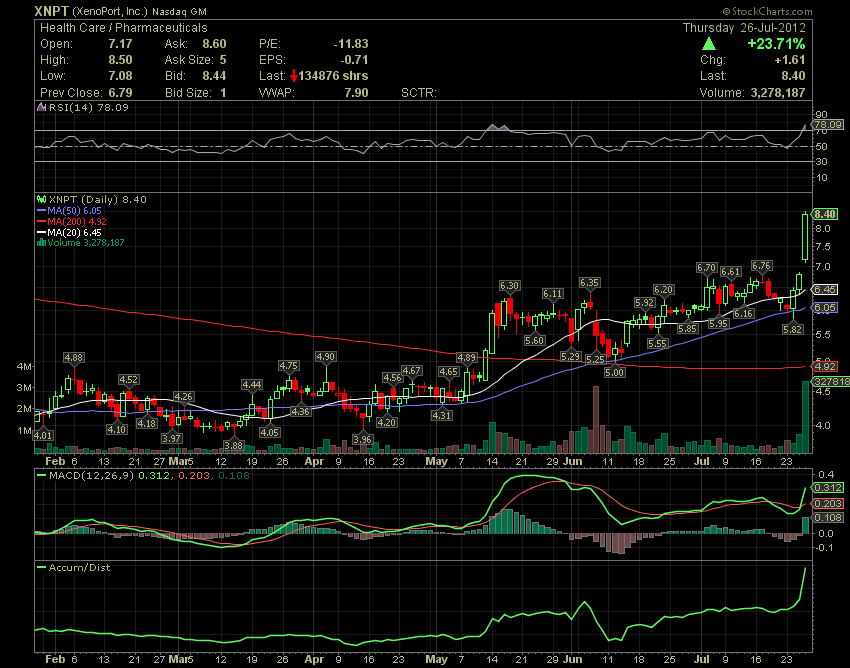Click the VWAP value 7.90
The image size is (850, 668).
357,93
